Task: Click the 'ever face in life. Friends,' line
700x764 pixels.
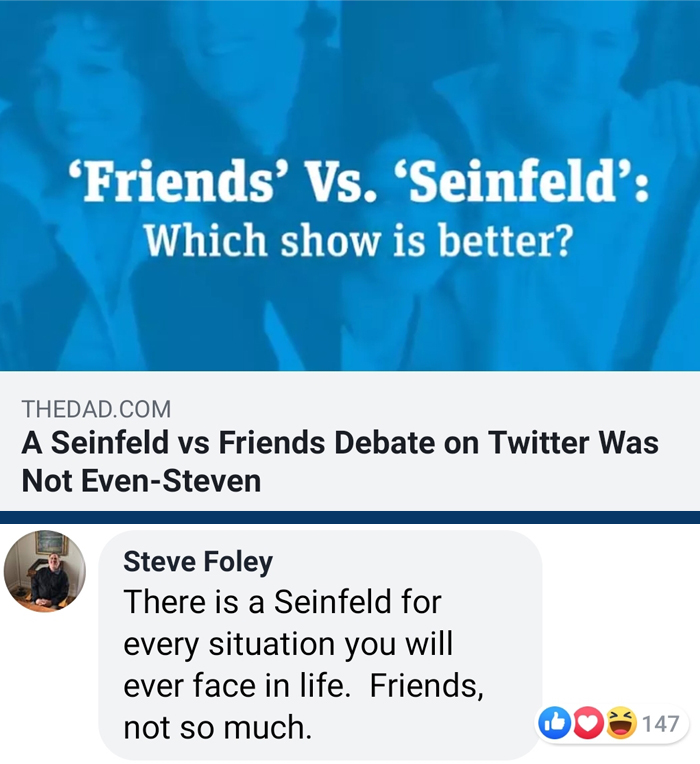Action: [303, 688]
